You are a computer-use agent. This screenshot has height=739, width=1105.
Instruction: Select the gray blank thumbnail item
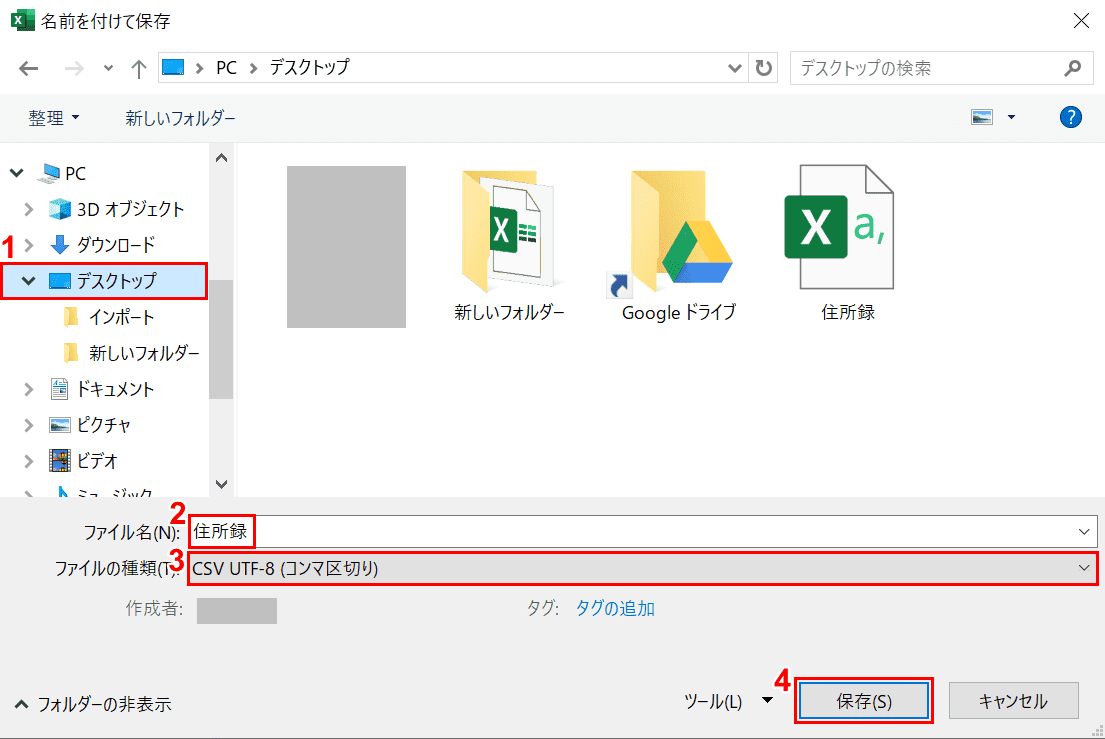[x=346, y=247]
